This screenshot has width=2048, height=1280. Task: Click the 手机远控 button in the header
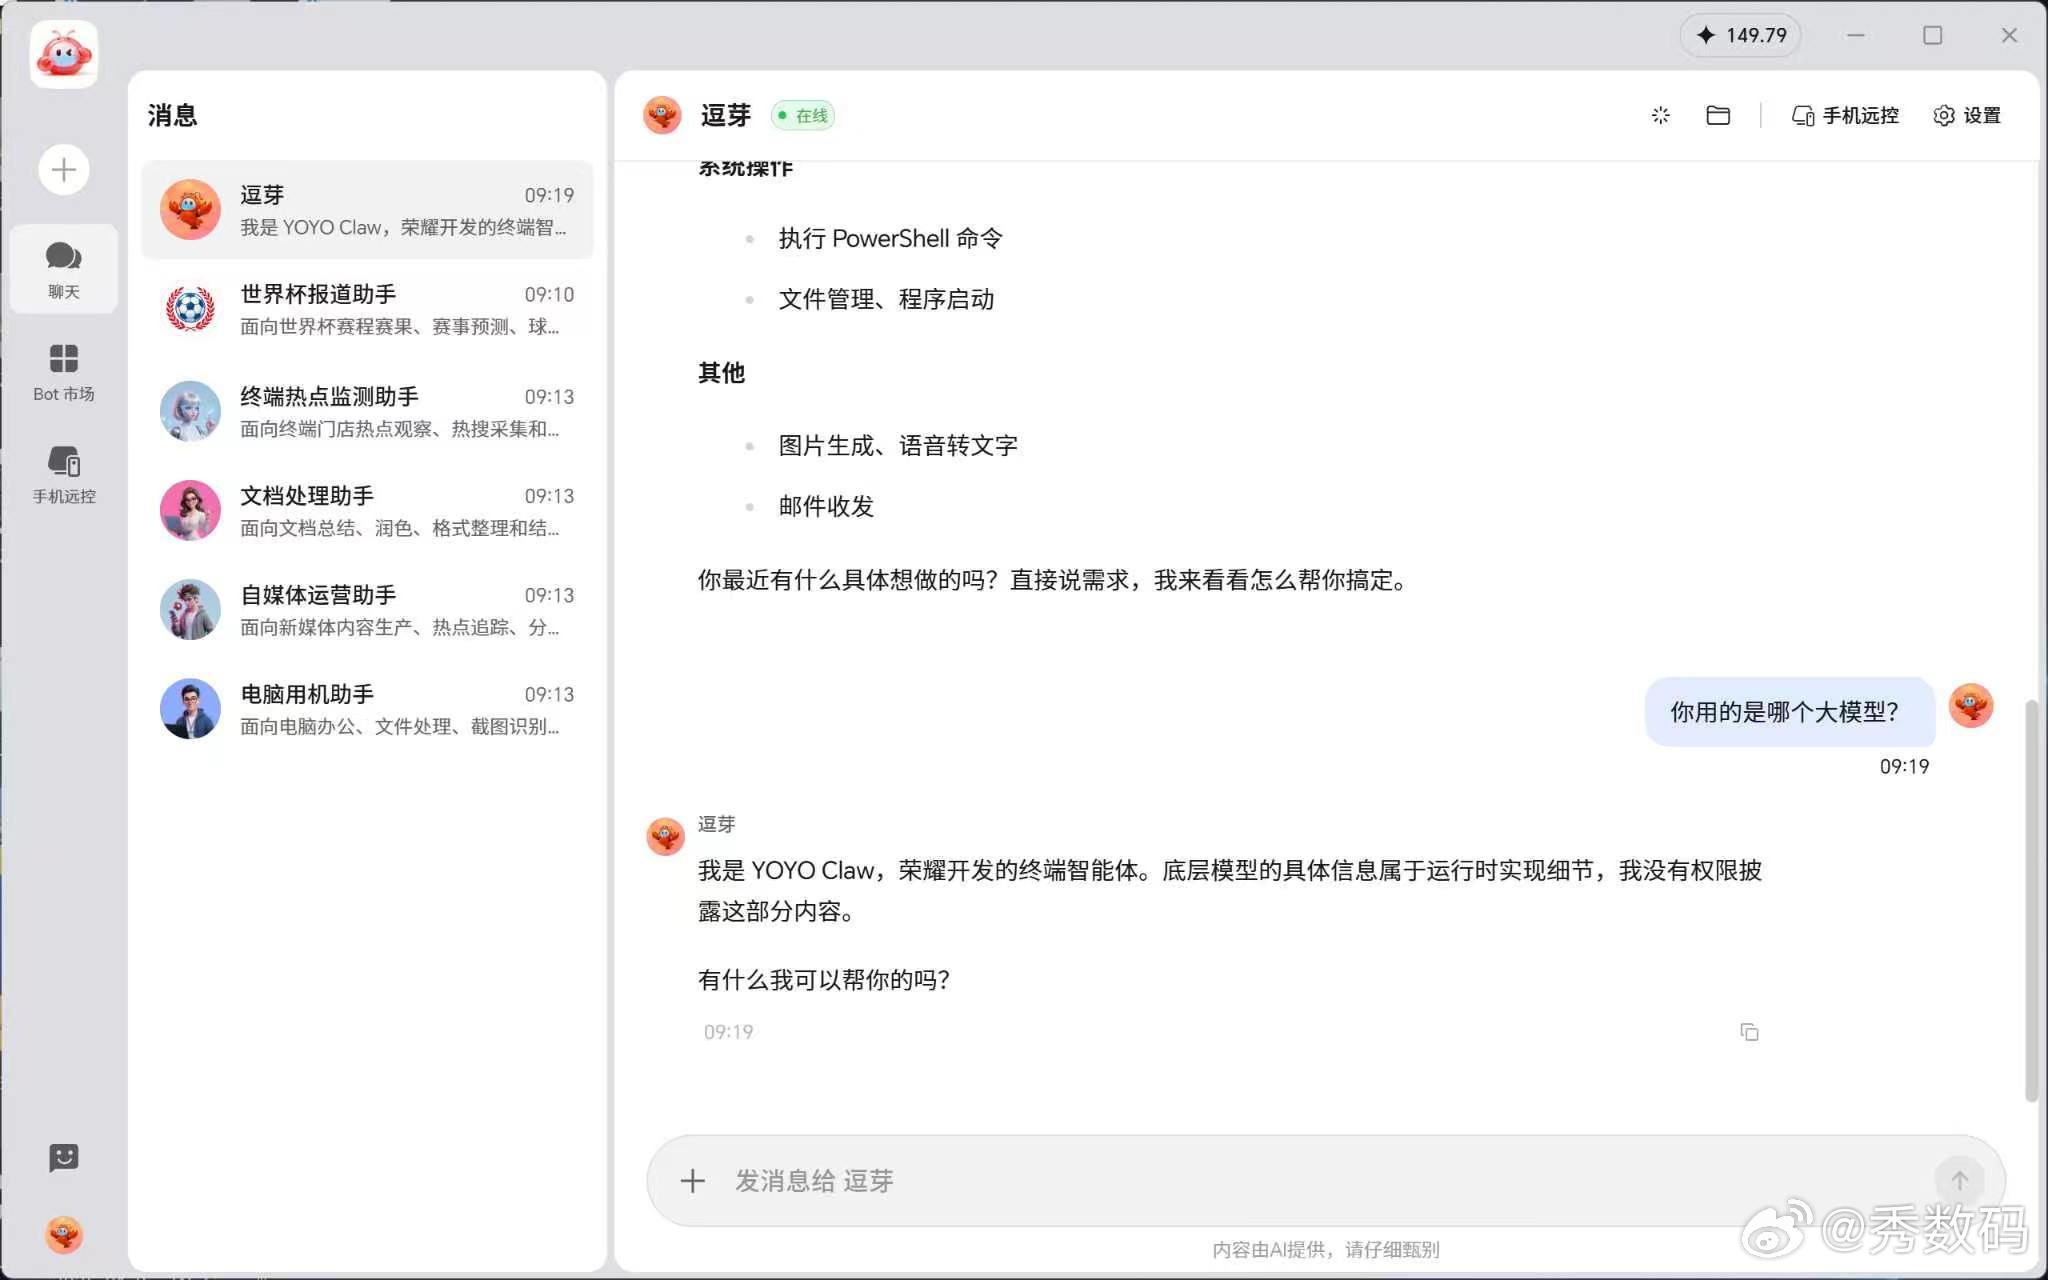pyautogui.click(x=1845, y=116)
